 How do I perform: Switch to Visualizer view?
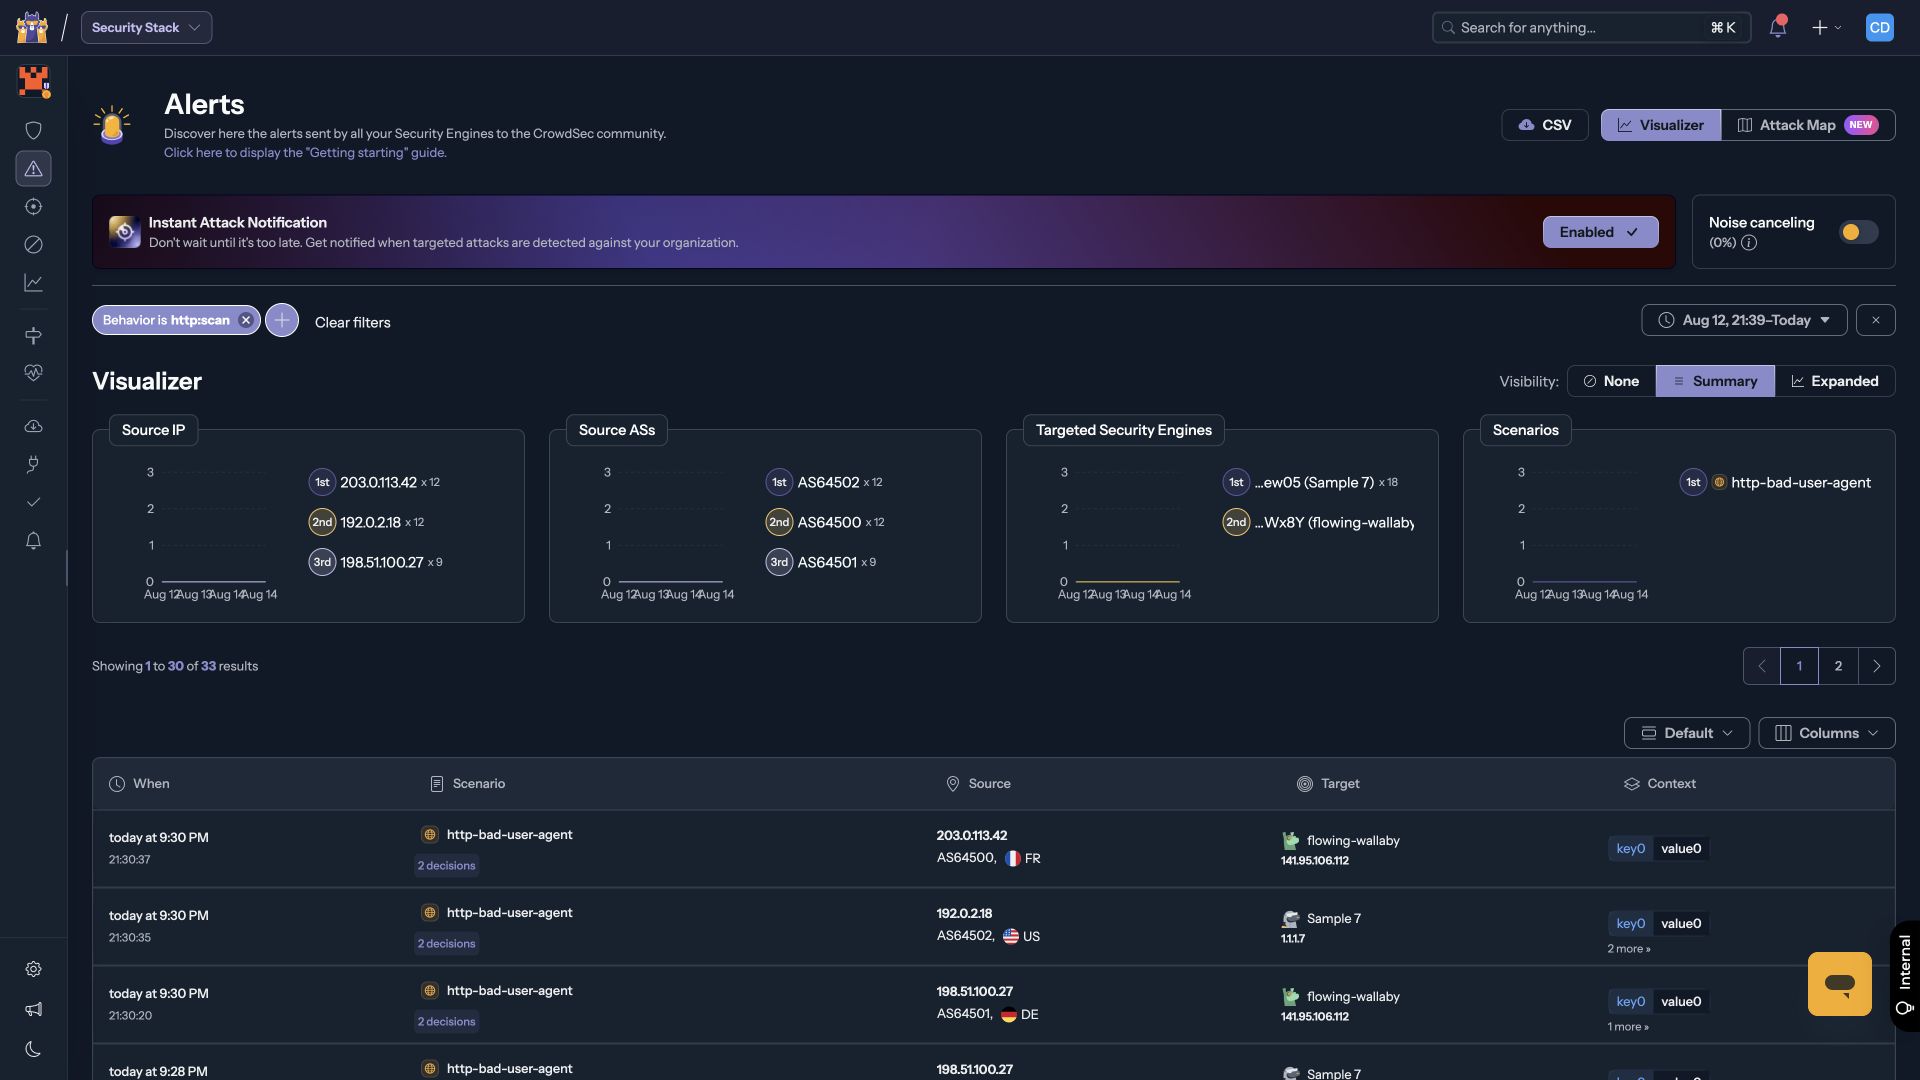tap(1660, 125)
